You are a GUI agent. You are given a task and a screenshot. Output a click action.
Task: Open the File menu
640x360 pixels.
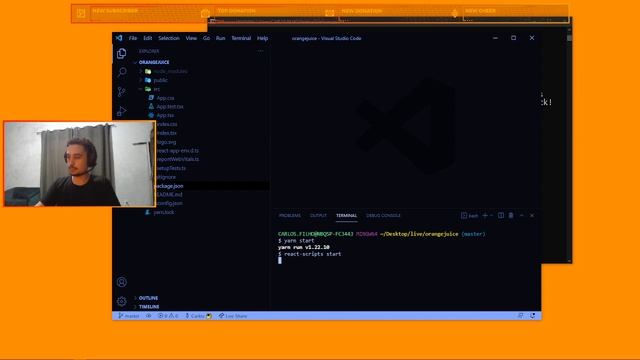pos(133,38)
